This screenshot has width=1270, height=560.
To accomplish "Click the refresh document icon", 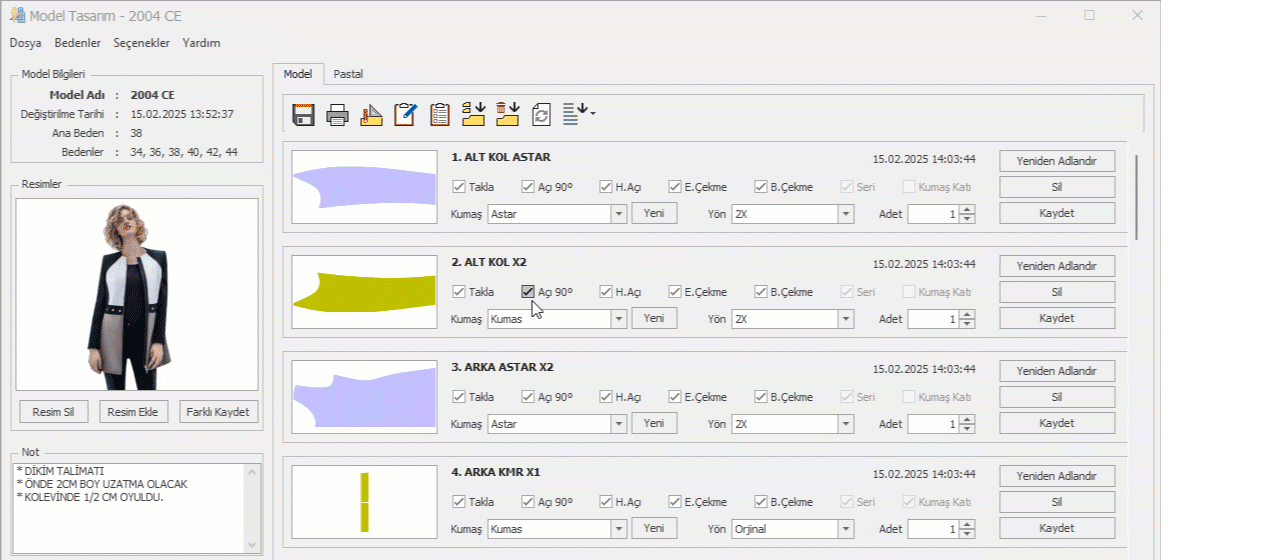I will [x=541, y=115].
